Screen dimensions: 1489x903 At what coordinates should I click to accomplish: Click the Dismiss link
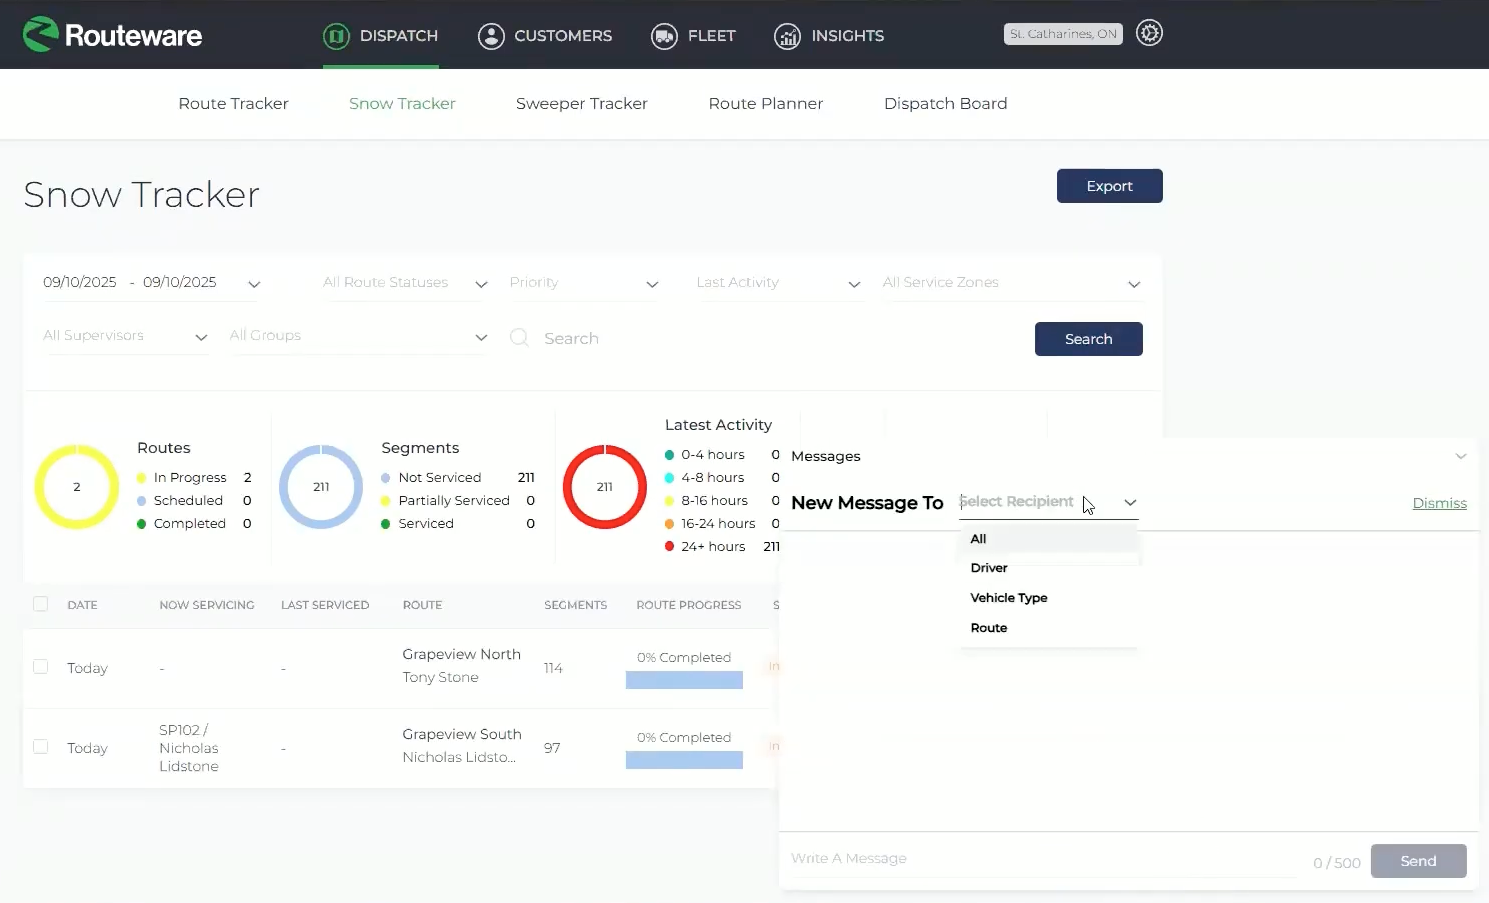coord(1439,503)
